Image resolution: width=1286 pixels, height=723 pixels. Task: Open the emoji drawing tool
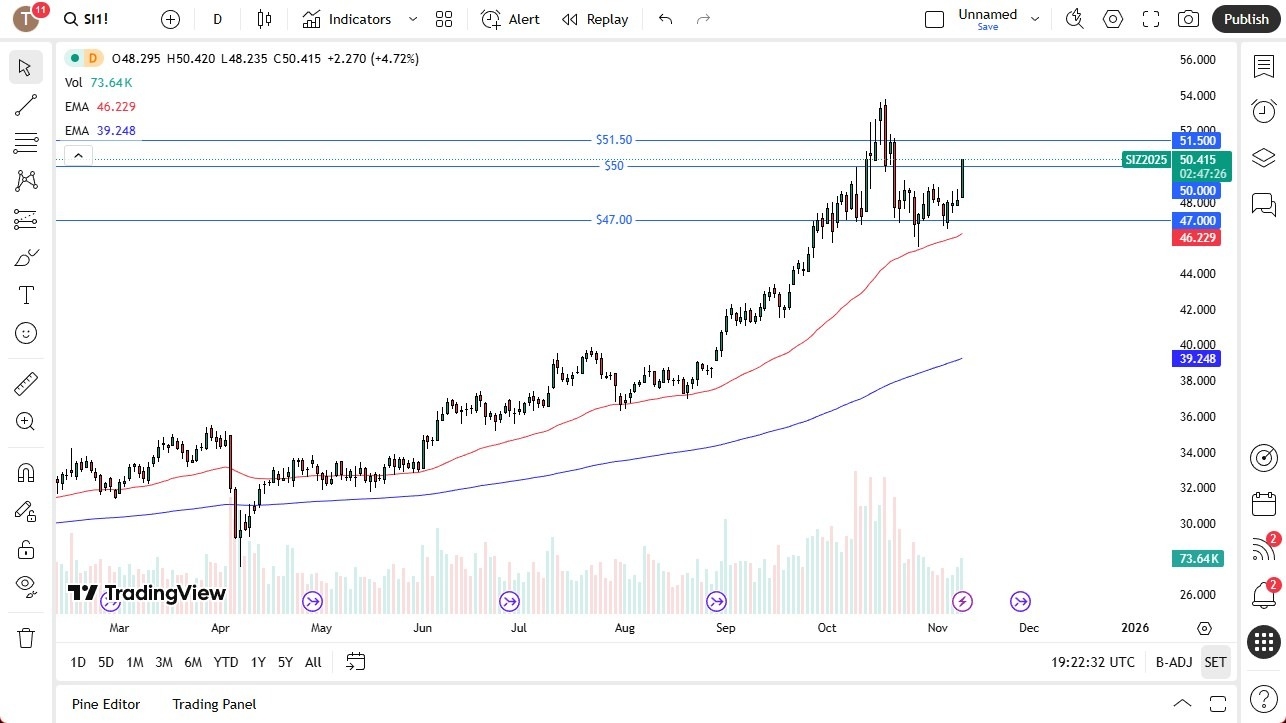pos(25,333)
